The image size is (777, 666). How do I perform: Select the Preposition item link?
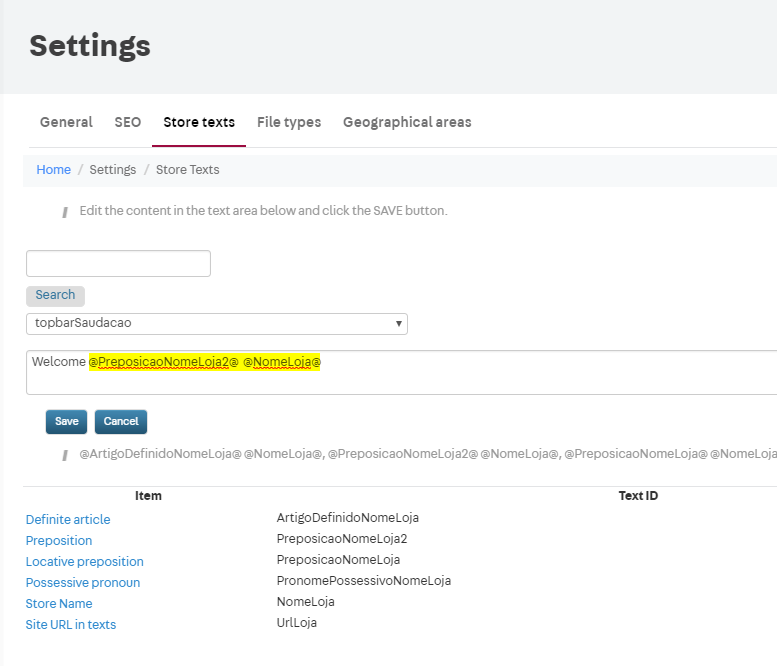pyautogui.click(x=59, y=541)
